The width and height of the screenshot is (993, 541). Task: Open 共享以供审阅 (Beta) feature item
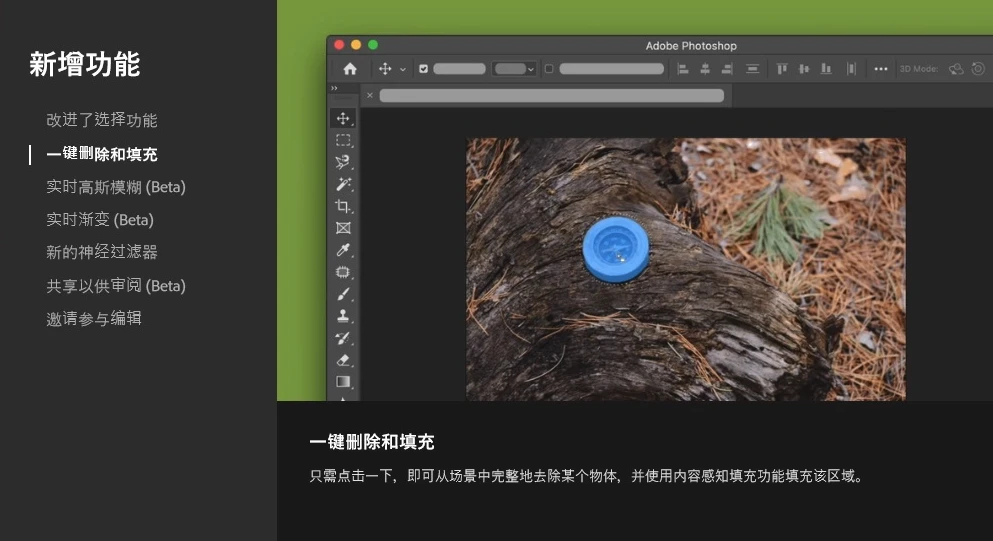tap(116, 286)
